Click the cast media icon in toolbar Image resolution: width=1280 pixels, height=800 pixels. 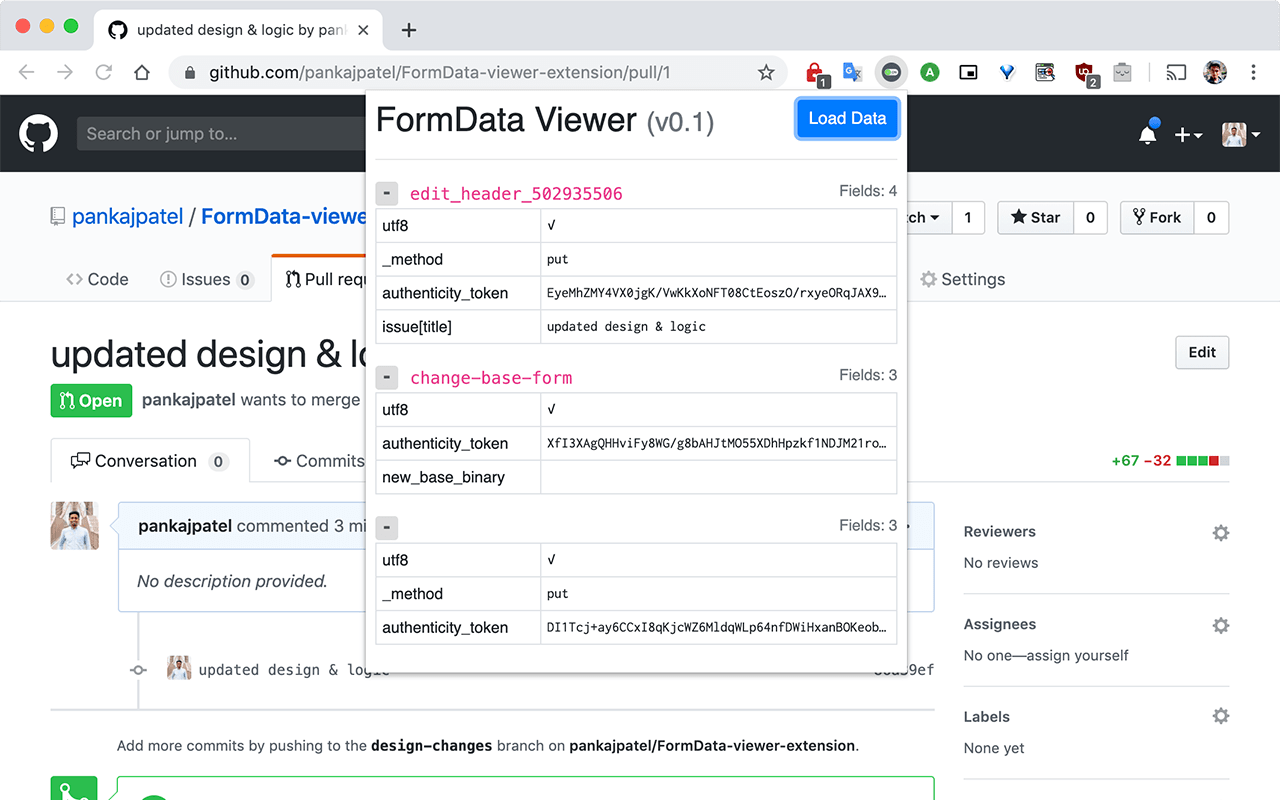(1177, 72)
